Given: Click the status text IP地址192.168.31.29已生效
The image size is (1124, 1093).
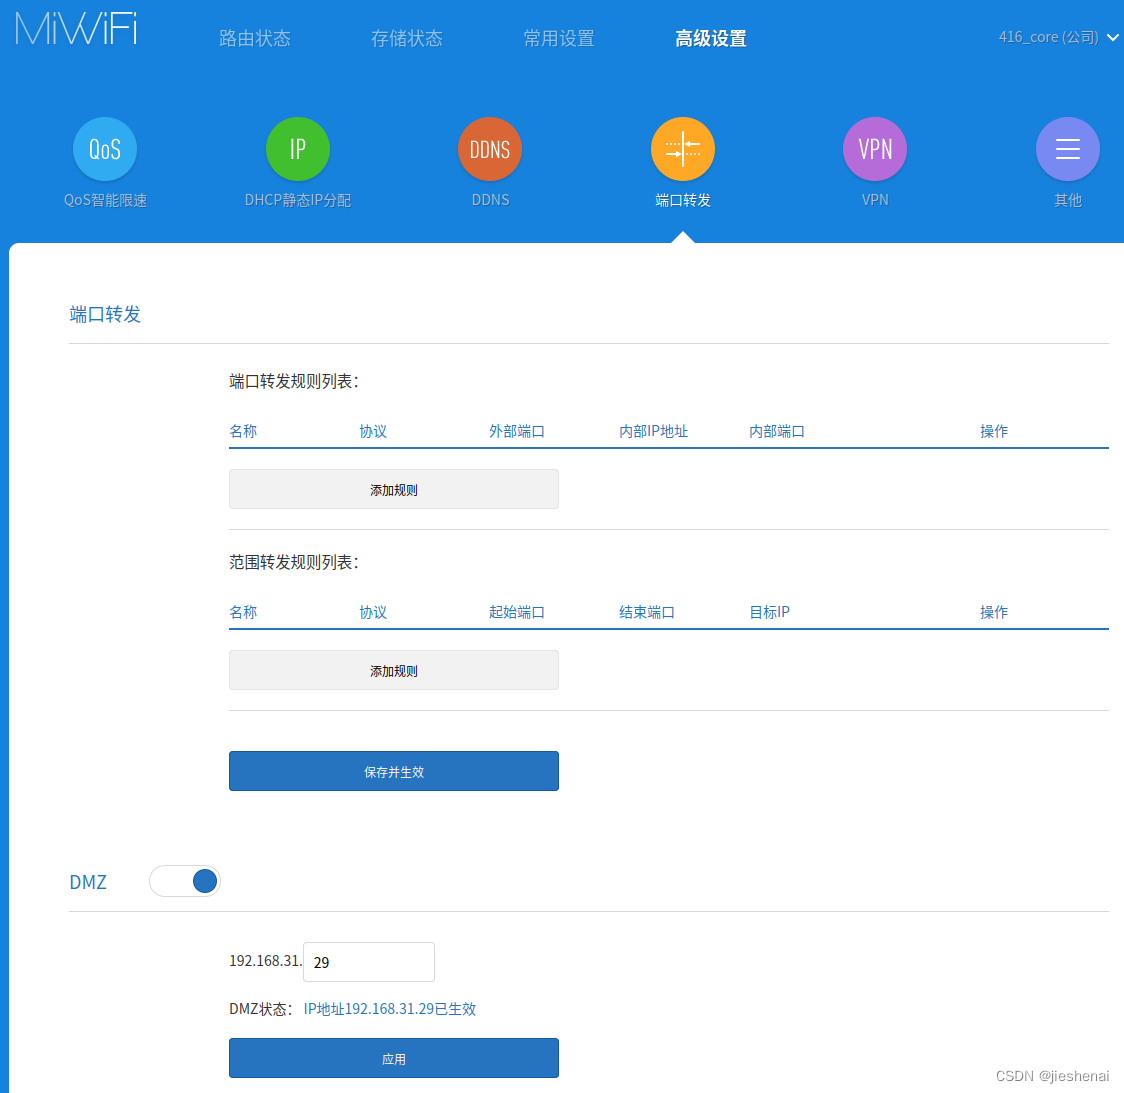Looking at the screenshot, I should pos(389,1008).
